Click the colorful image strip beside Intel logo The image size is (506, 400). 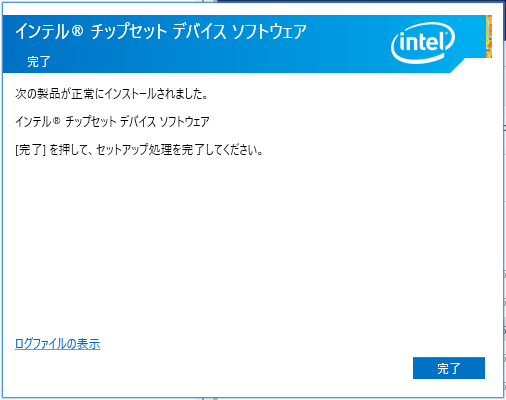pos(489,37)
